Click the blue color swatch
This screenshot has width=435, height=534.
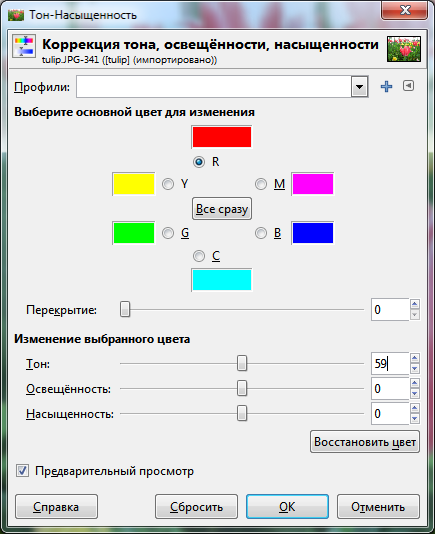tap(313, 233)
